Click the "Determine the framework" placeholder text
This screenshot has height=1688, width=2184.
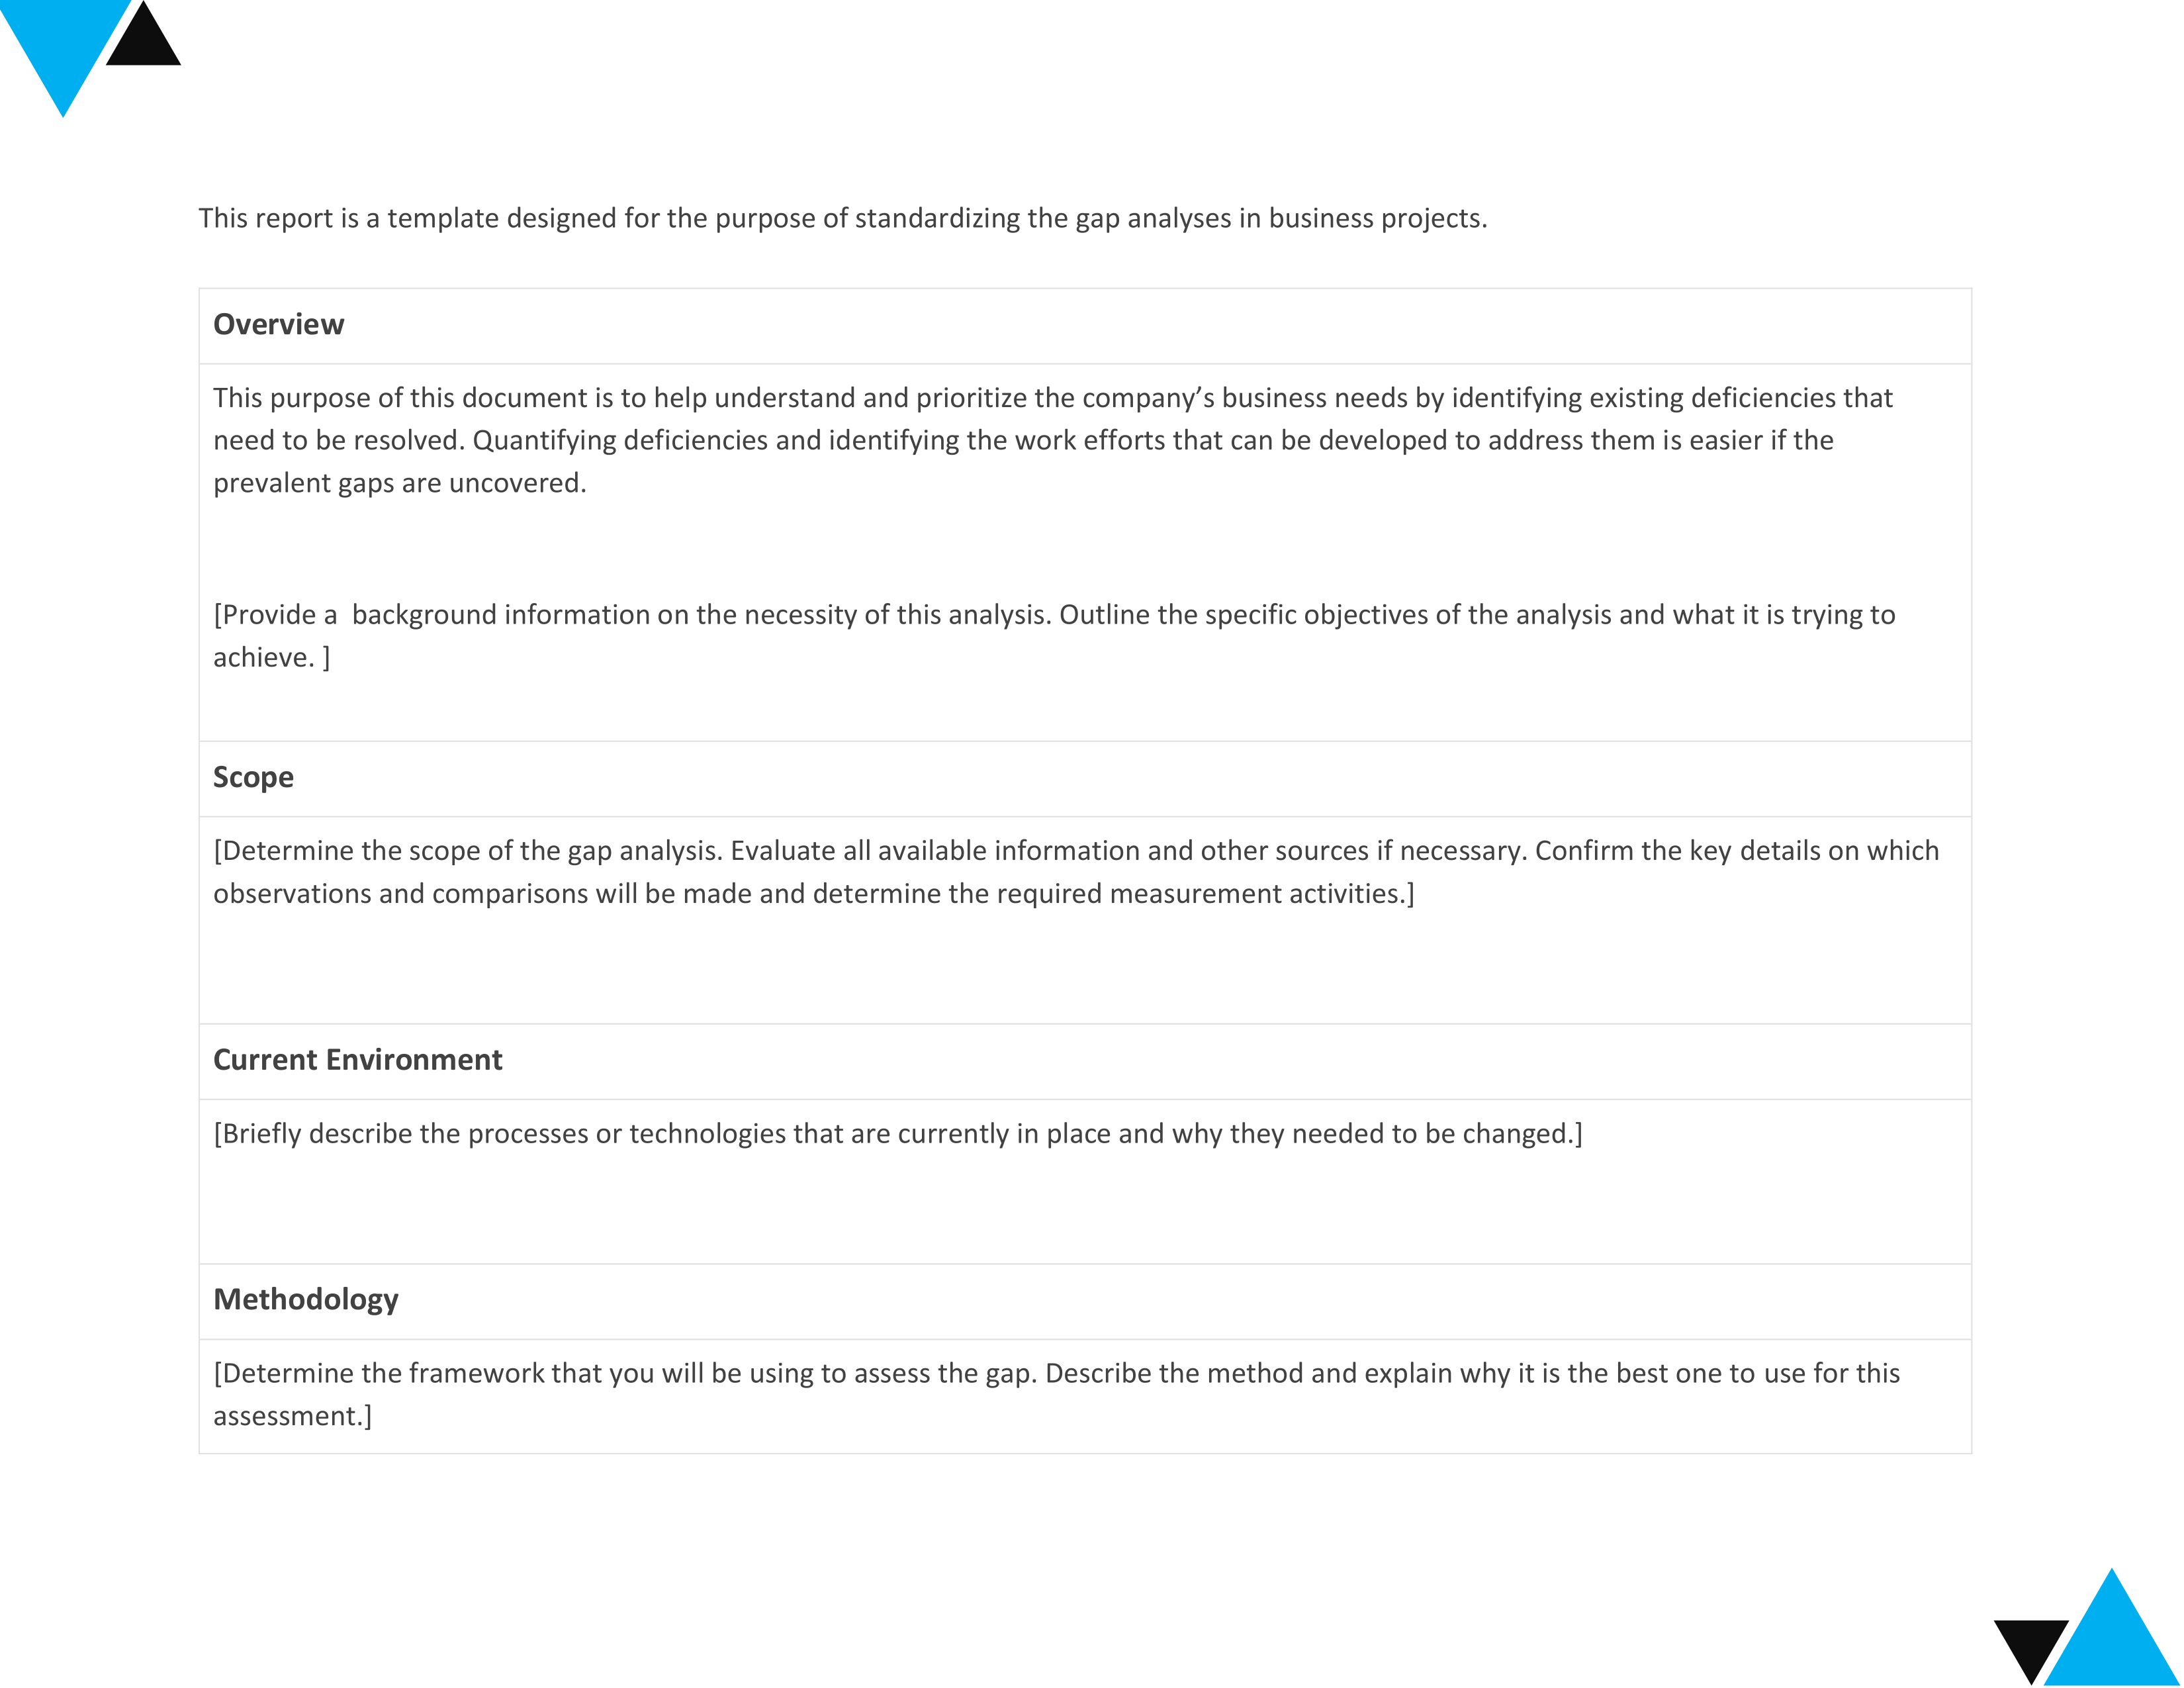click(x=1056, y=1374)
